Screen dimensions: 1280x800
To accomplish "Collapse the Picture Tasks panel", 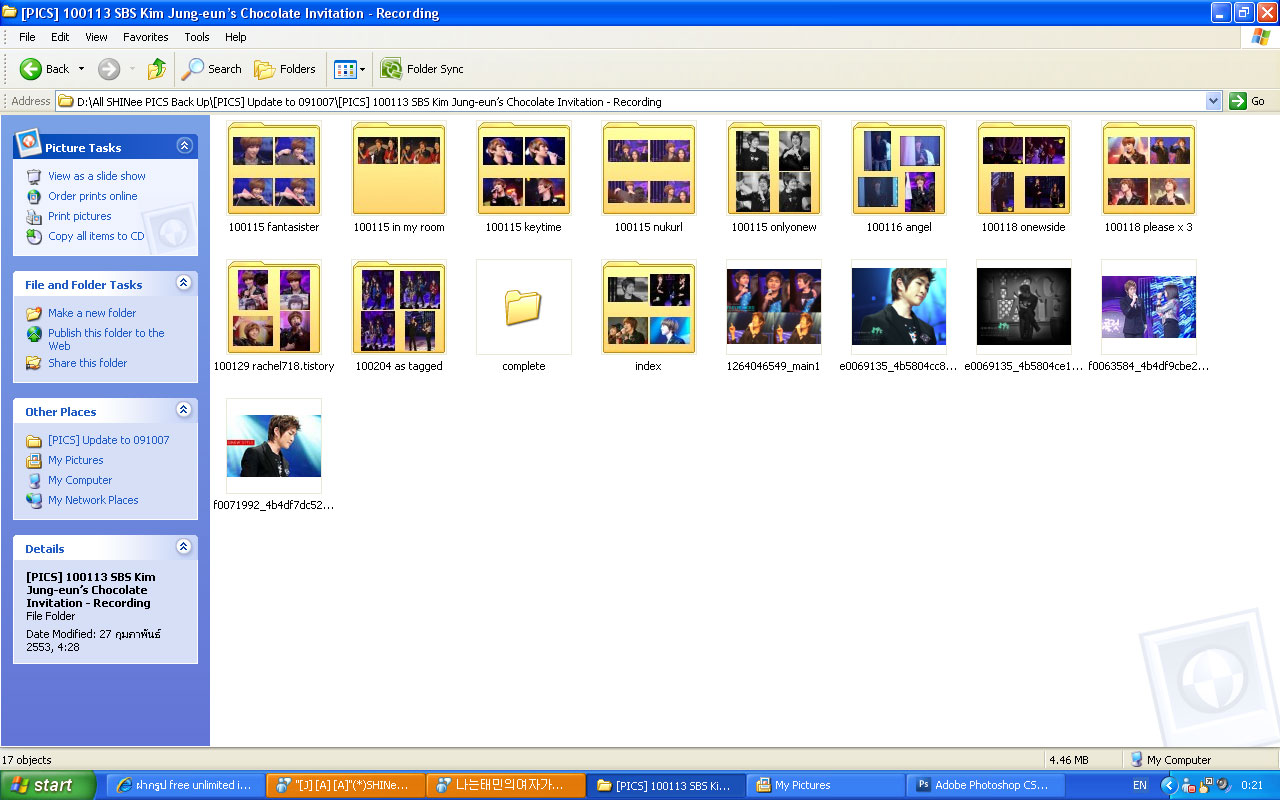I will [x=184, y=146].
